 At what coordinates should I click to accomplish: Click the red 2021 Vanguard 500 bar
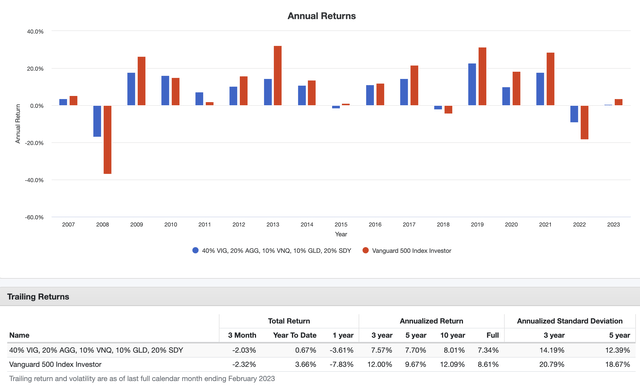click(x=550, y=79)
